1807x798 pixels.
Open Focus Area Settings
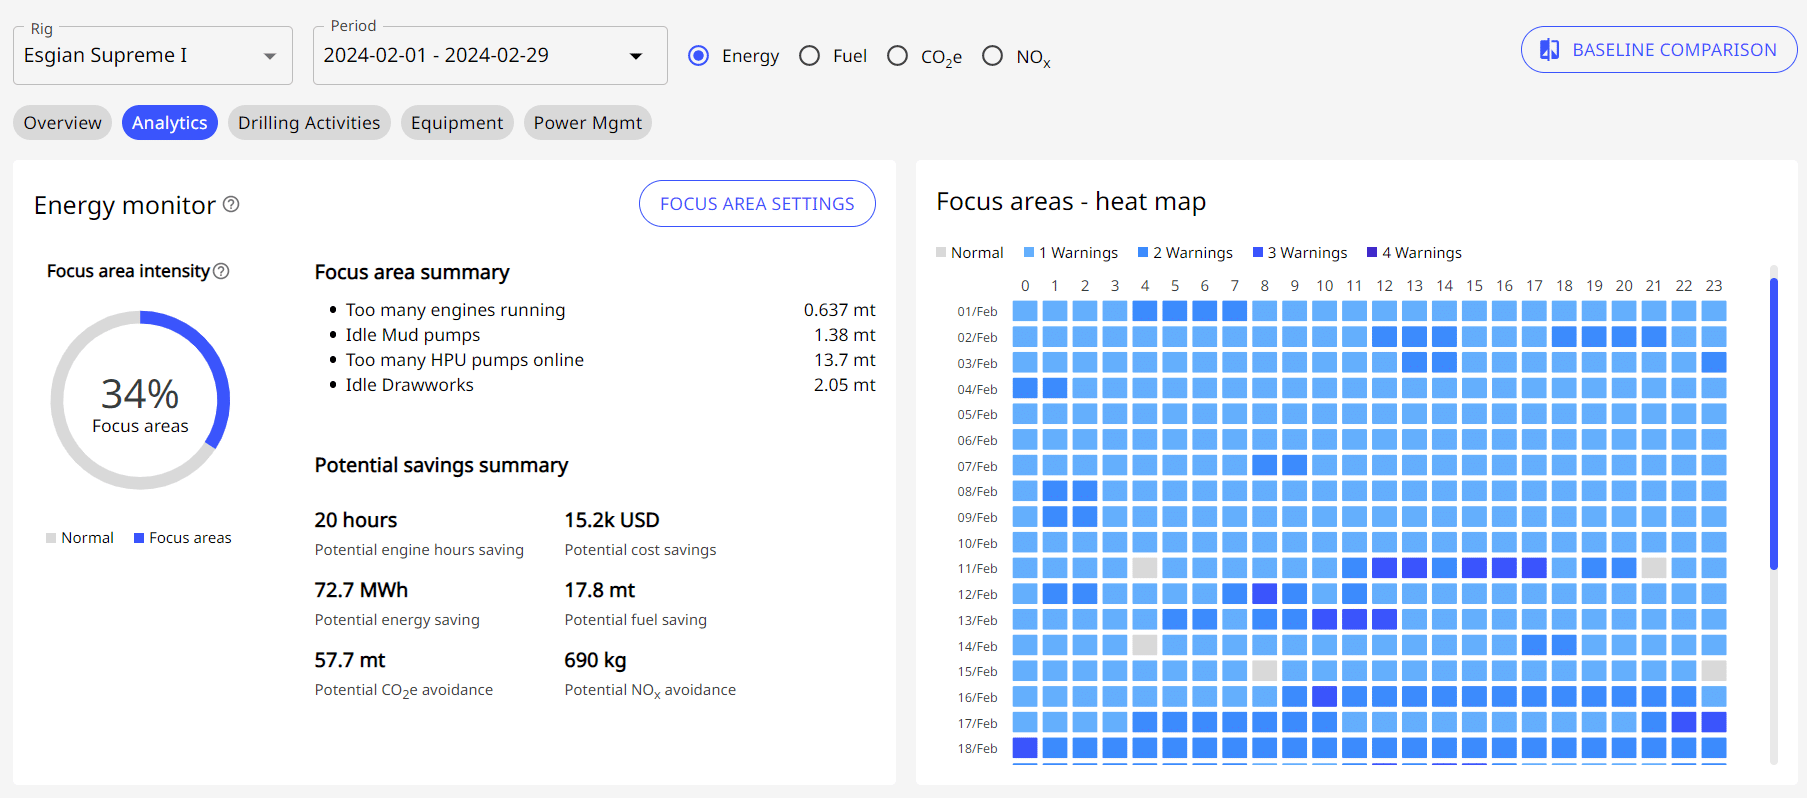[757, 204]
